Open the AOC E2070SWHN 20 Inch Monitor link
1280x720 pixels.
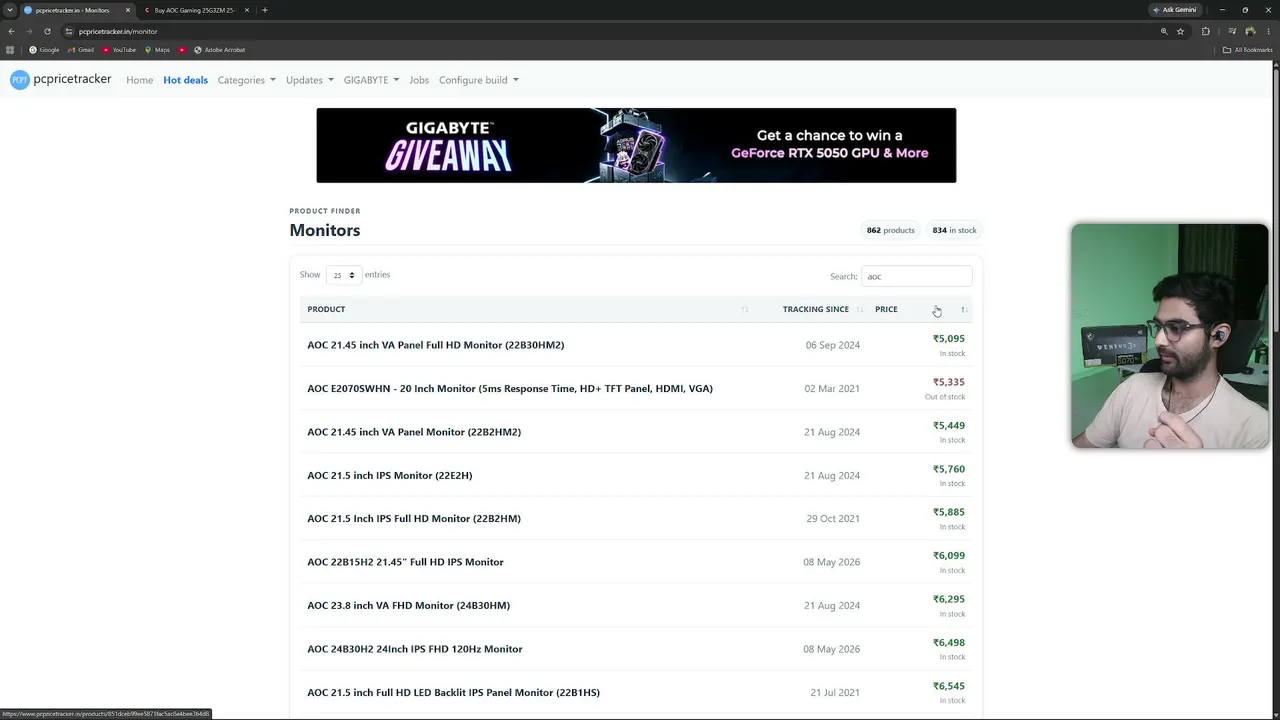510,388
